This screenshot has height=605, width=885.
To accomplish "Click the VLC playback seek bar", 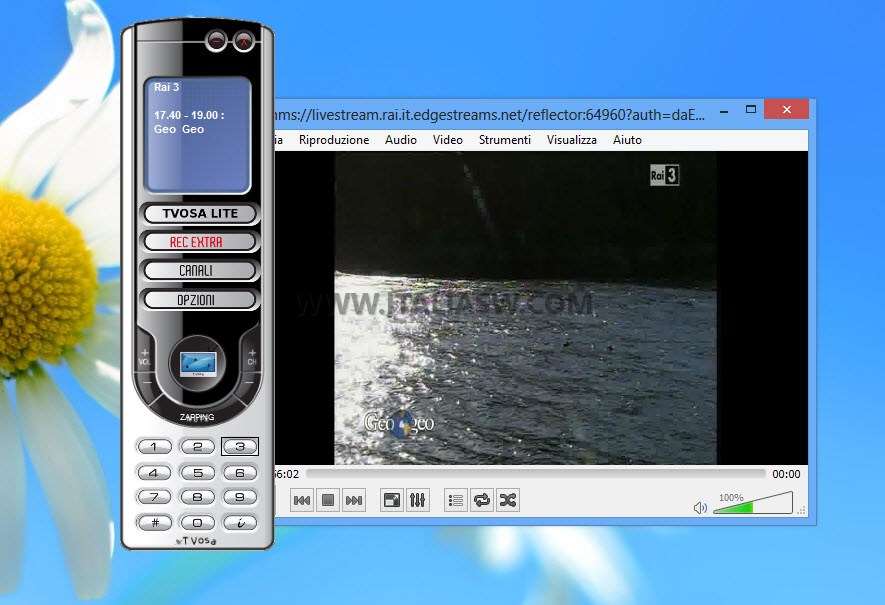I will [535, 474].
